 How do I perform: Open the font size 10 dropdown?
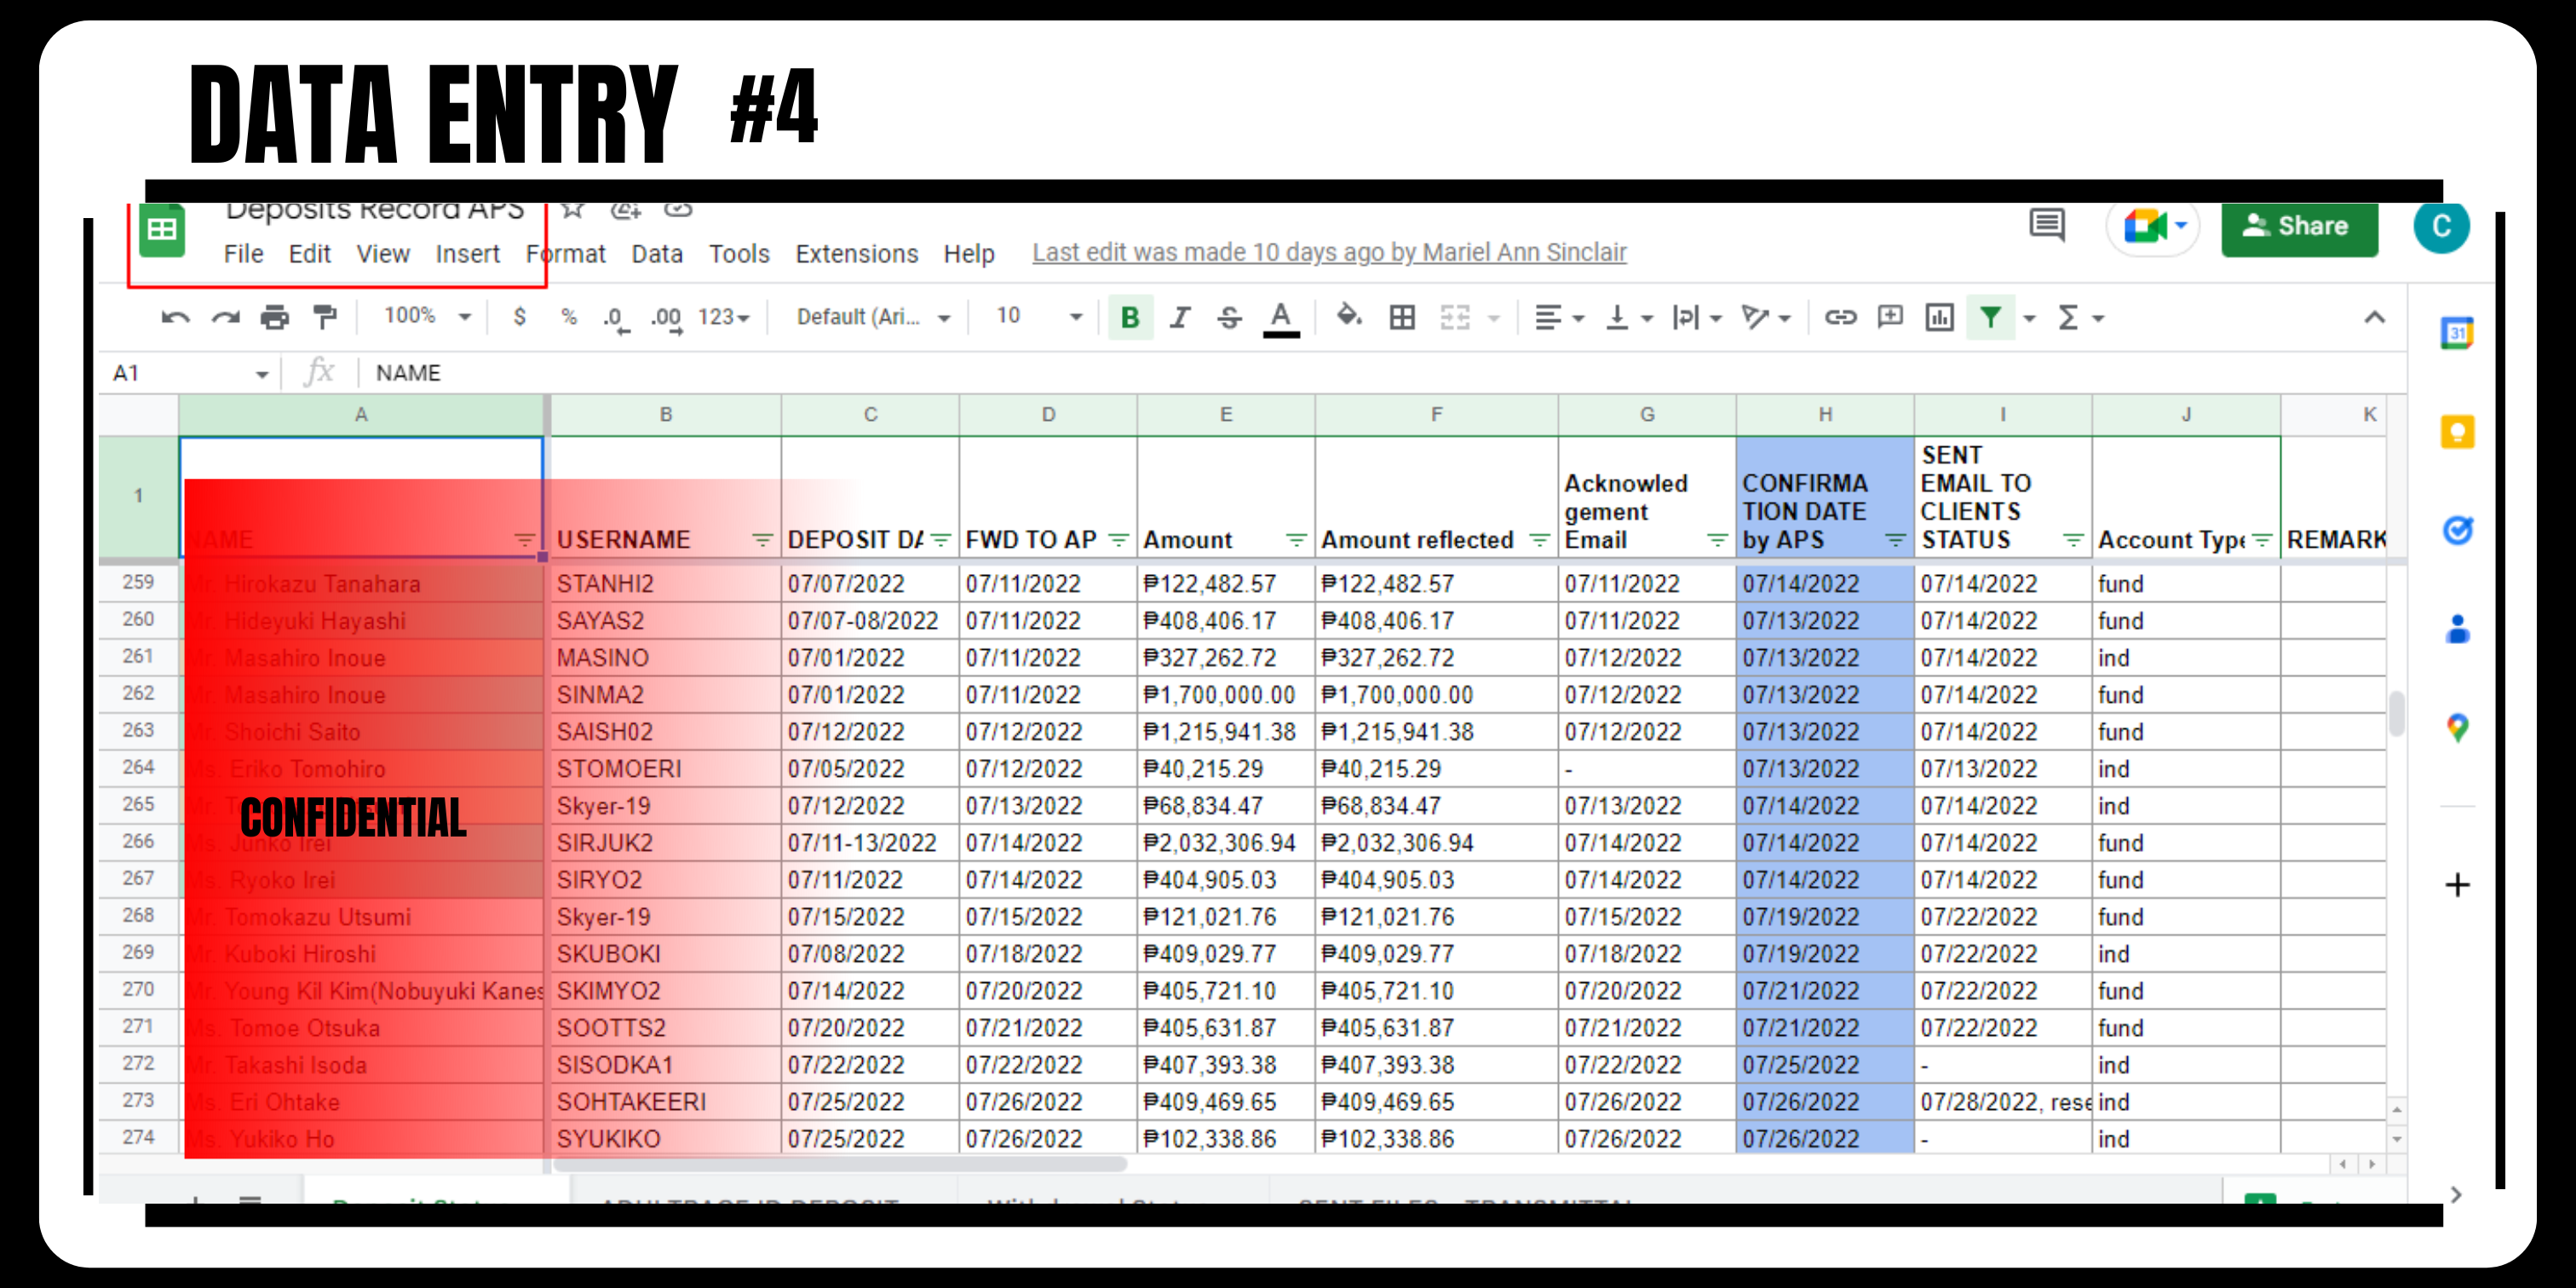coord(1038,317)
